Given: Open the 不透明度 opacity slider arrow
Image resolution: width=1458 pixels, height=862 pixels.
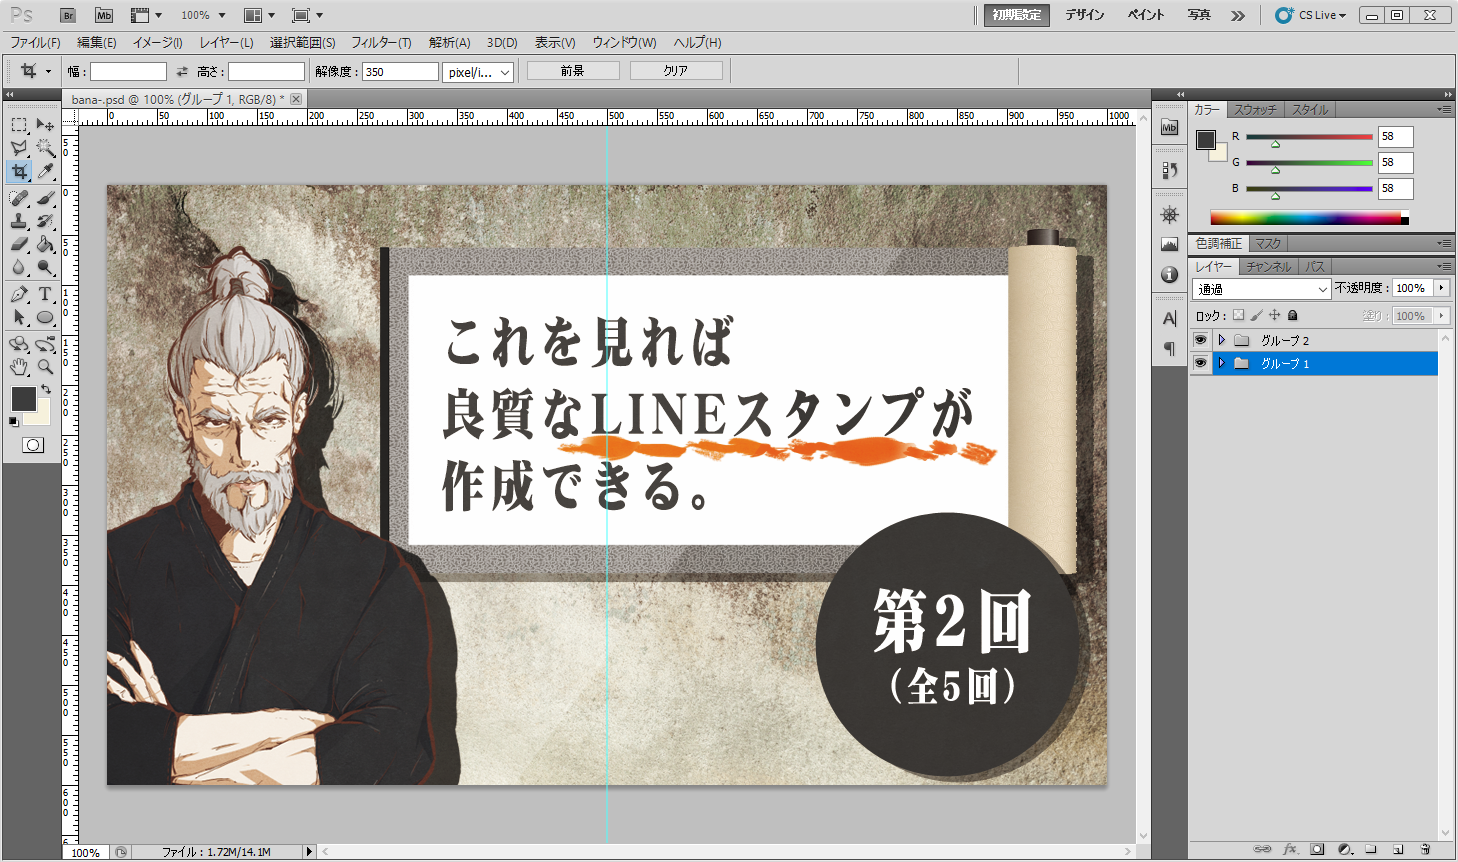Looking at the screenshot, I should (1441, 288).
